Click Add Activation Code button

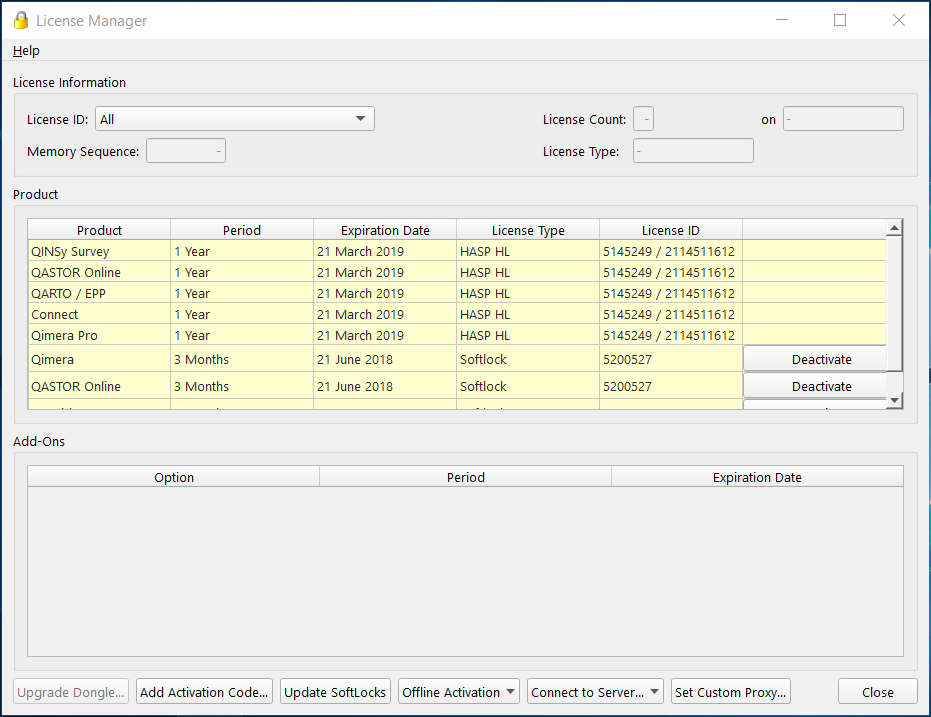tap(204, 692)
